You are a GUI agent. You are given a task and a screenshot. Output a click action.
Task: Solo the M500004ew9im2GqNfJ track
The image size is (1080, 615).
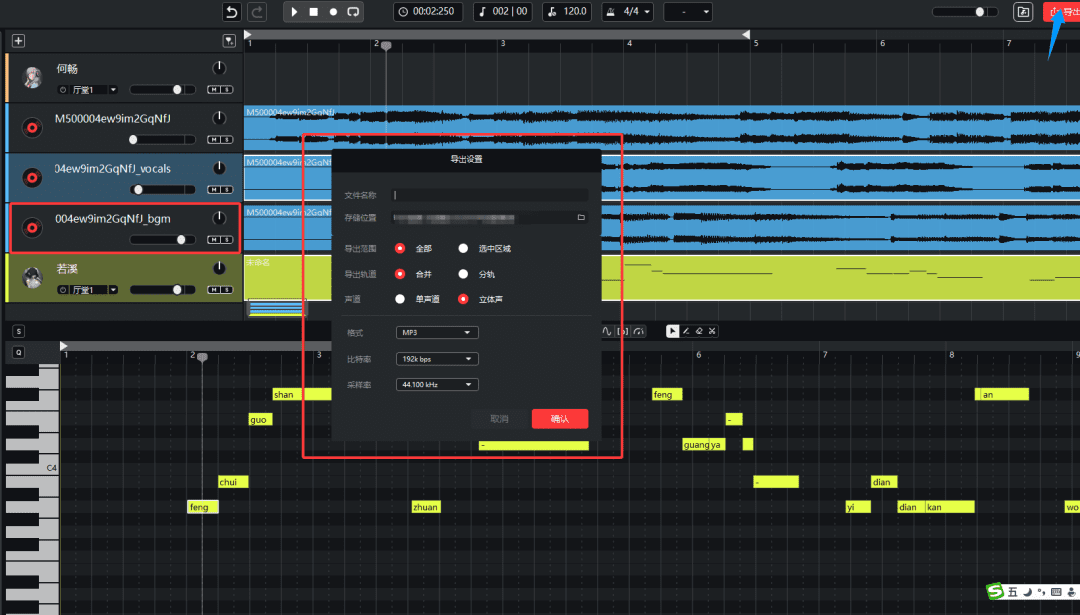click(227, 140)
